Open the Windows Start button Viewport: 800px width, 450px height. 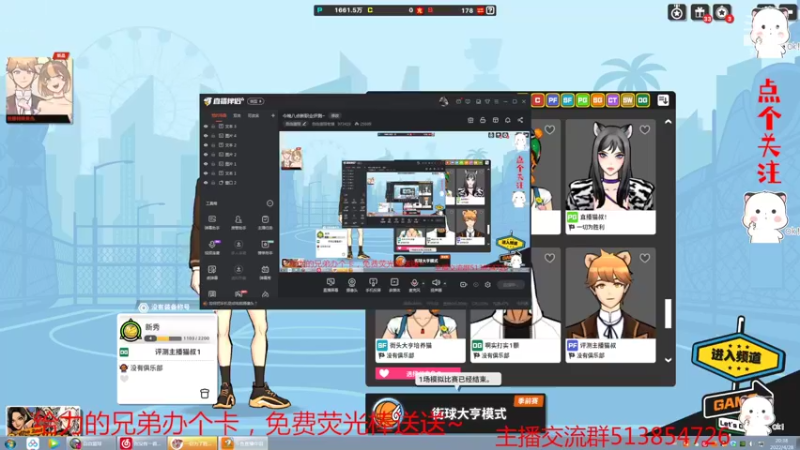(x=10, y=443)
